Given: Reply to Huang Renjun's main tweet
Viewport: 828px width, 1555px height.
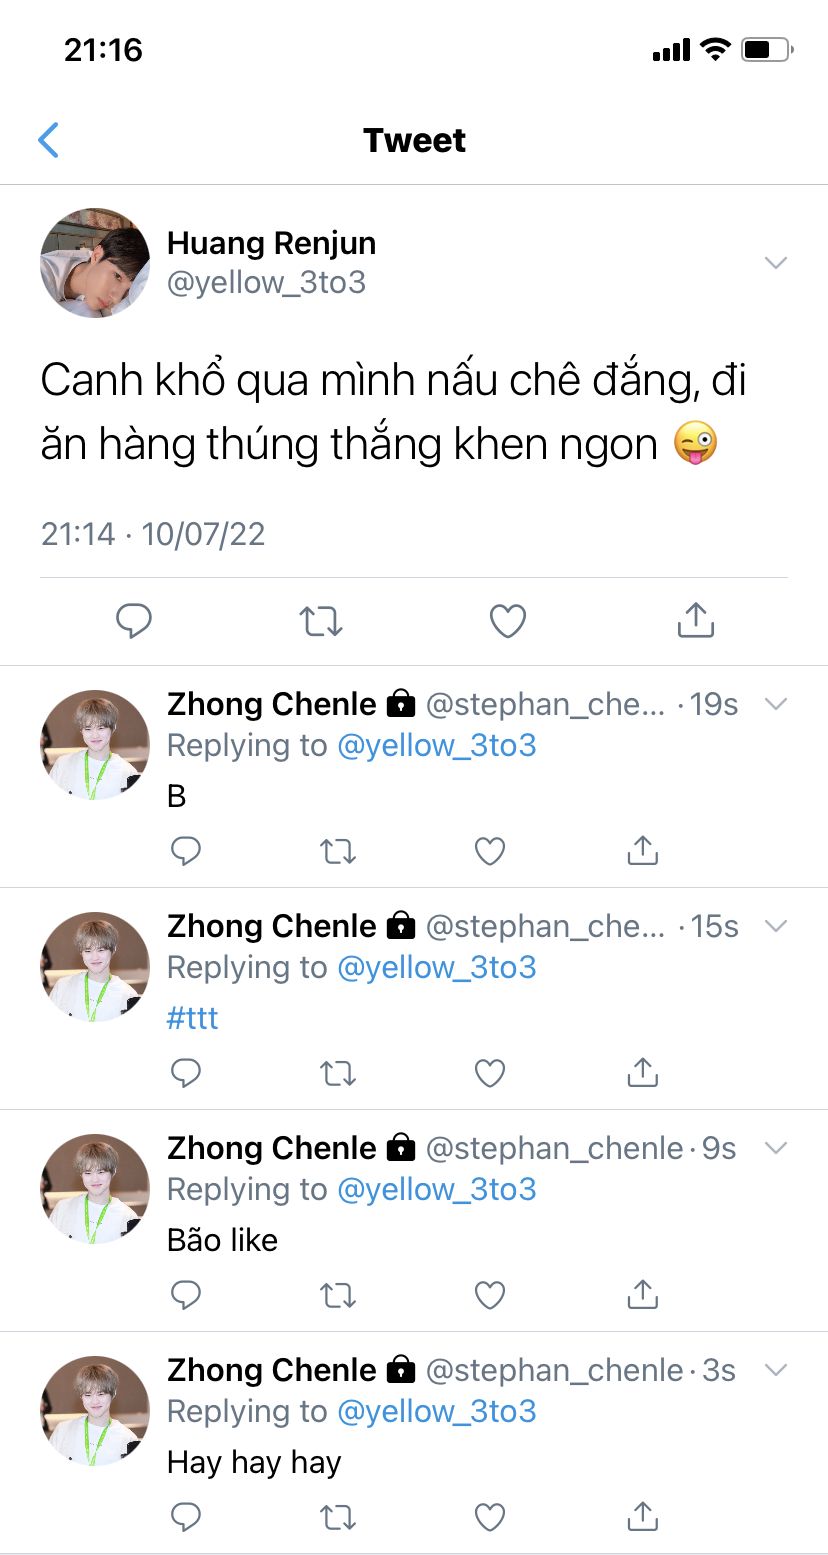Looking at the screenshot, I should click(x=134, y=621).
